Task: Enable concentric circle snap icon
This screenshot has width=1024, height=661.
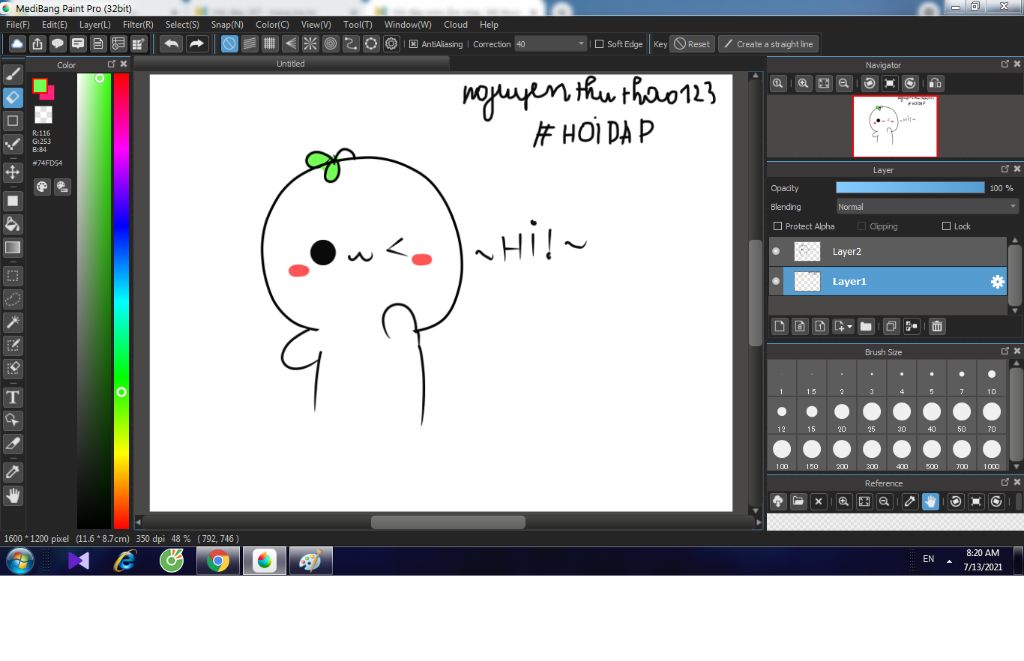Action: tap(330, 44)
